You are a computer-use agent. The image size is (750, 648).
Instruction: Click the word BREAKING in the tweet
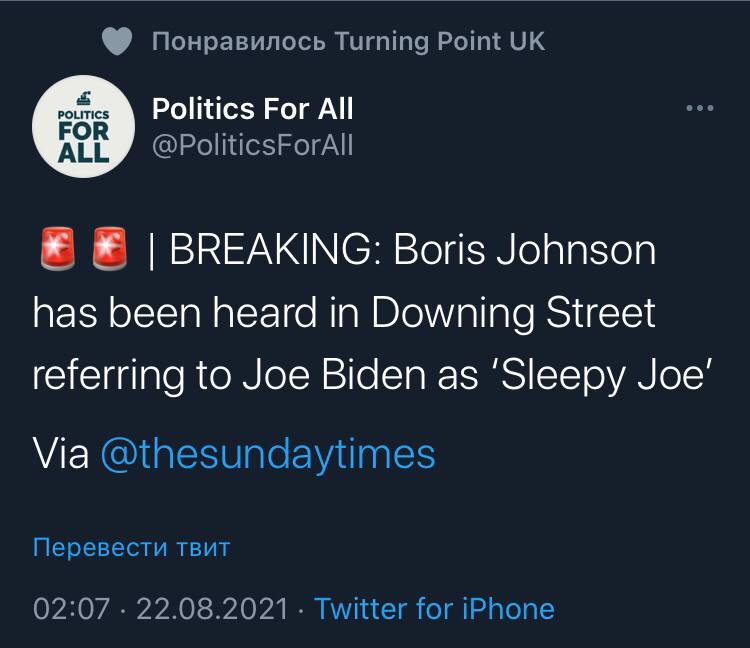coord(273,251)
